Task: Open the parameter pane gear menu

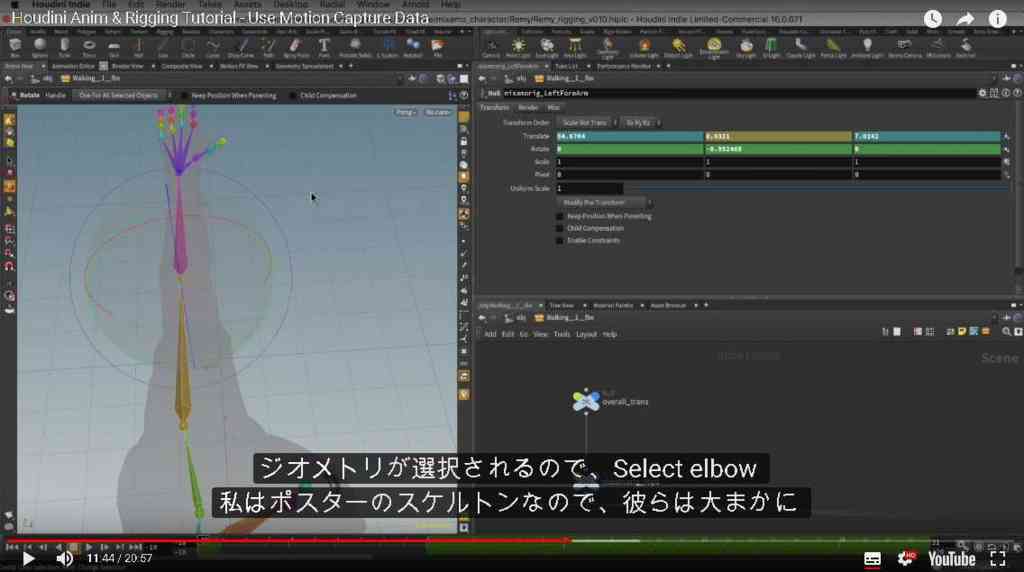Action: point(982,93)
